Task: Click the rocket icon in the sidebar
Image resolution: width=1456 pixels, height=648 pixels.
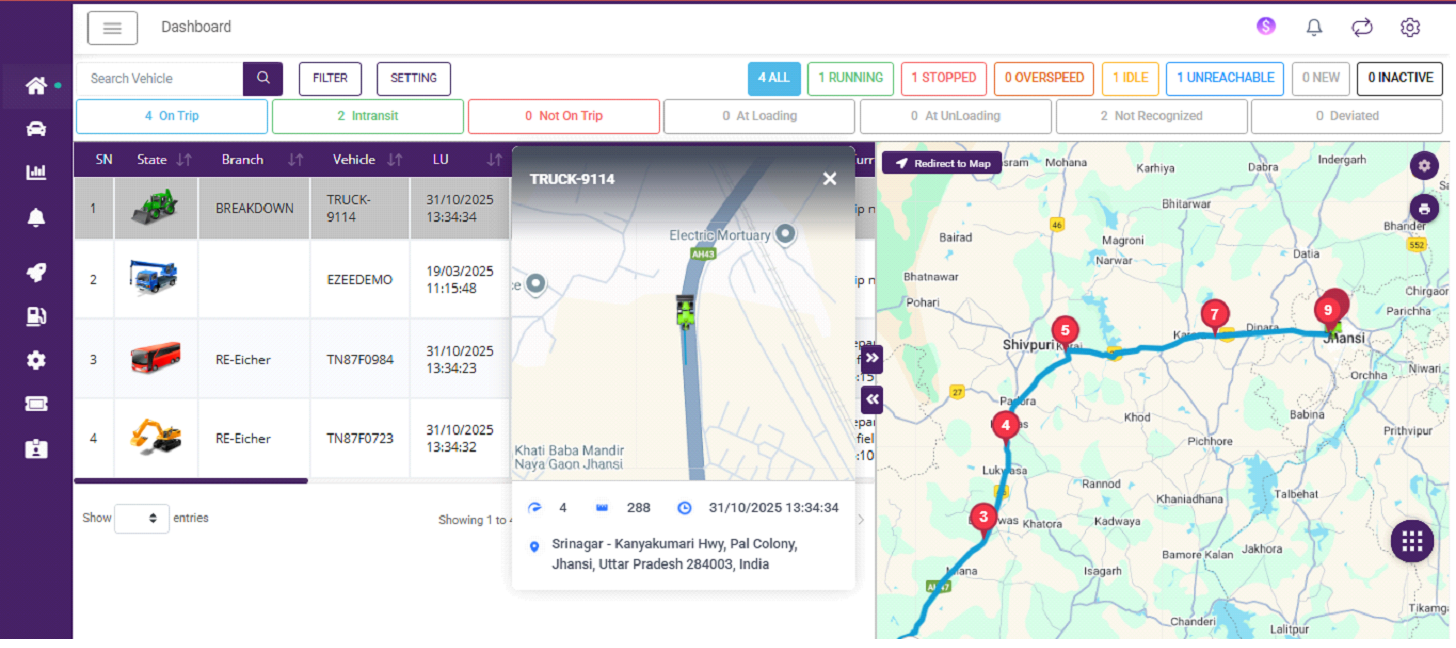Action: pos(36,272)
